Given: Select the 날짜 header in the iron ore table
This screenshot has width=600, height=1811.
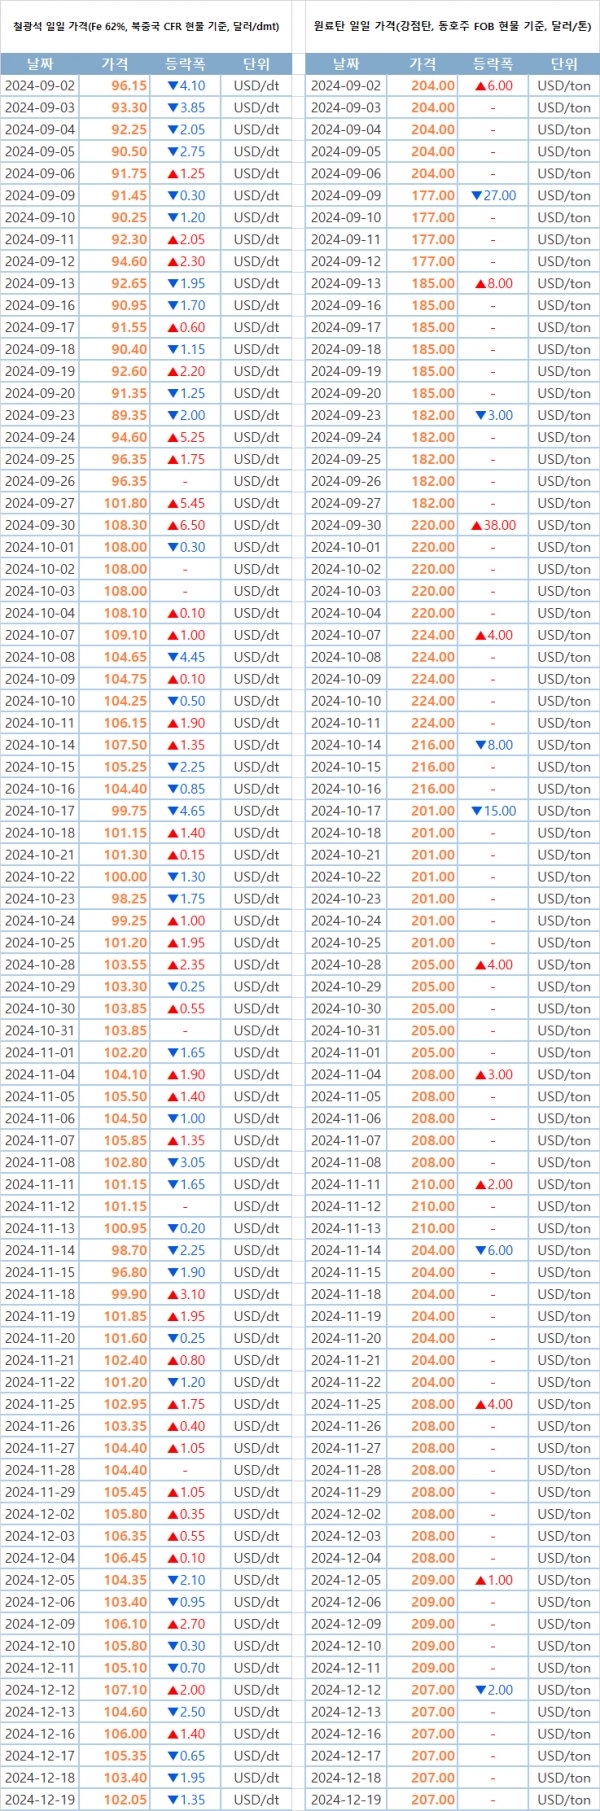Looking at the screenshot, I should tap(40, 64).
